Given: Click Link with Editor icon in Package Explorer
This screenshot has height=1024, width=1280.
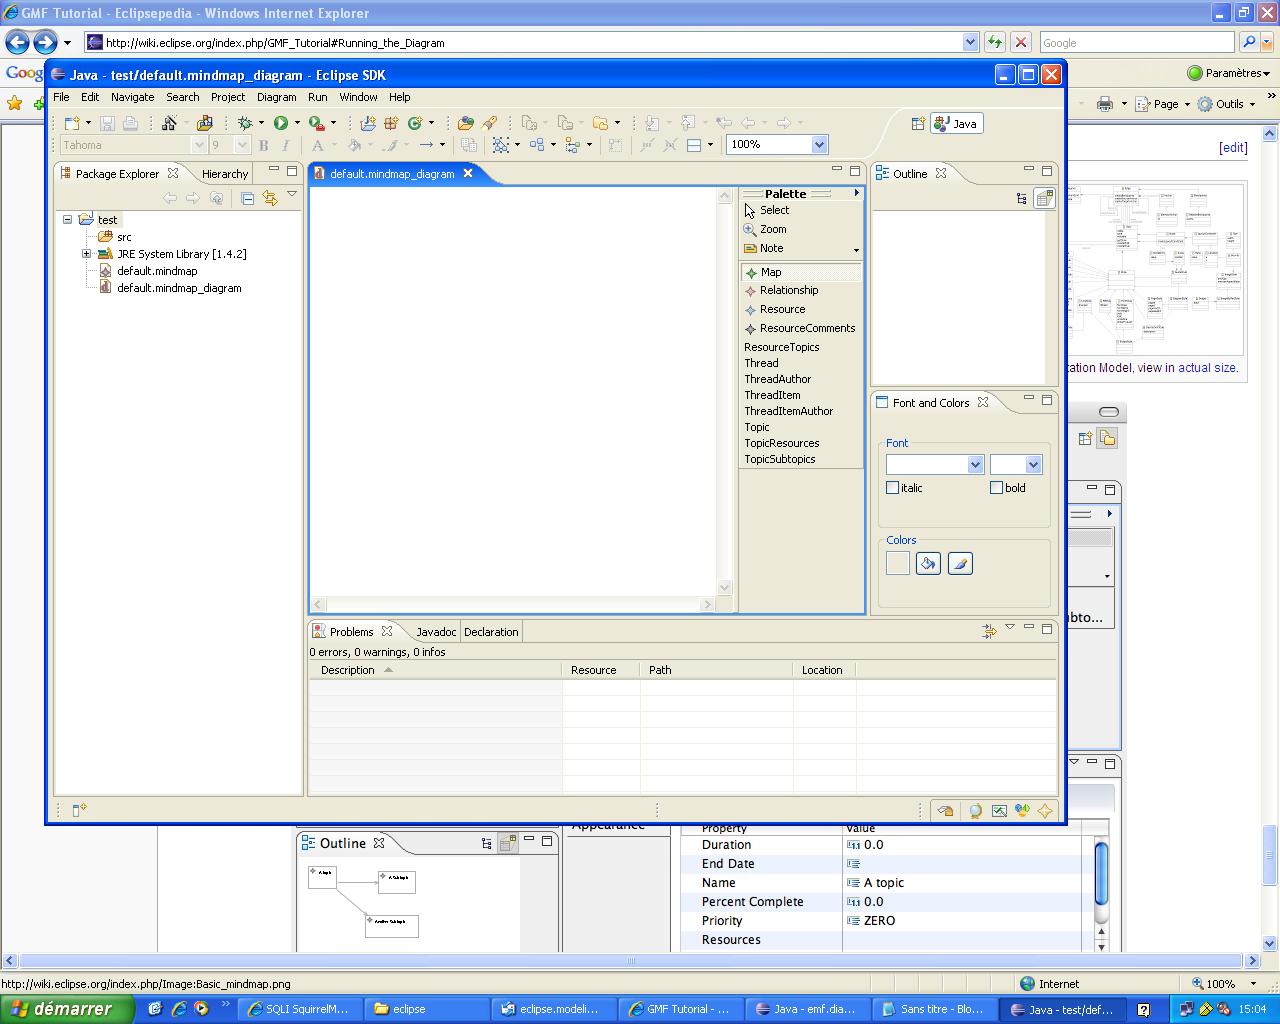Looking at the screenshot, I should click(270, 198).
